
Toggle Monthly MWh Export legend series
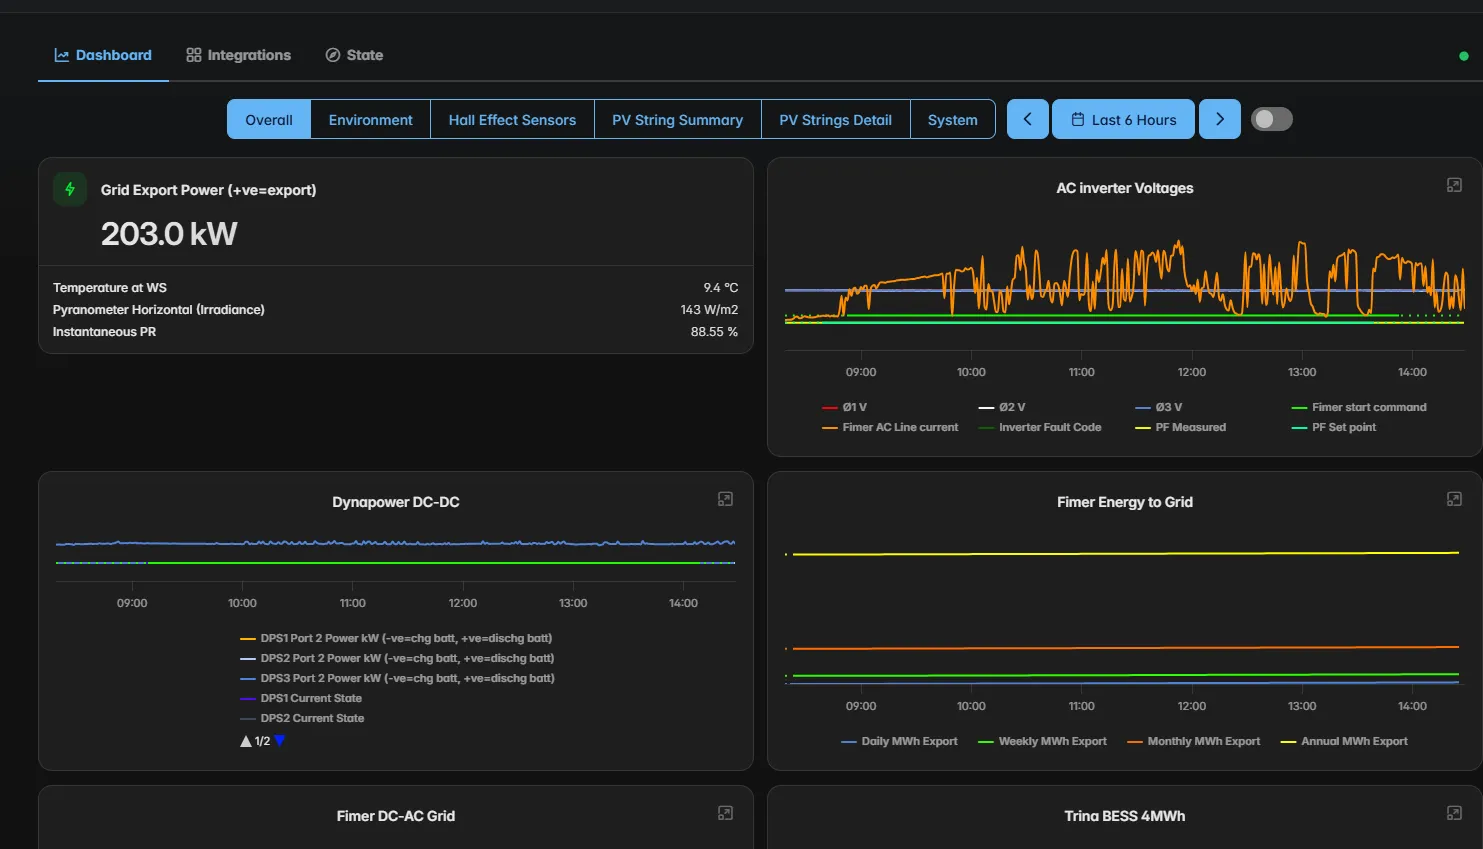1193,741
